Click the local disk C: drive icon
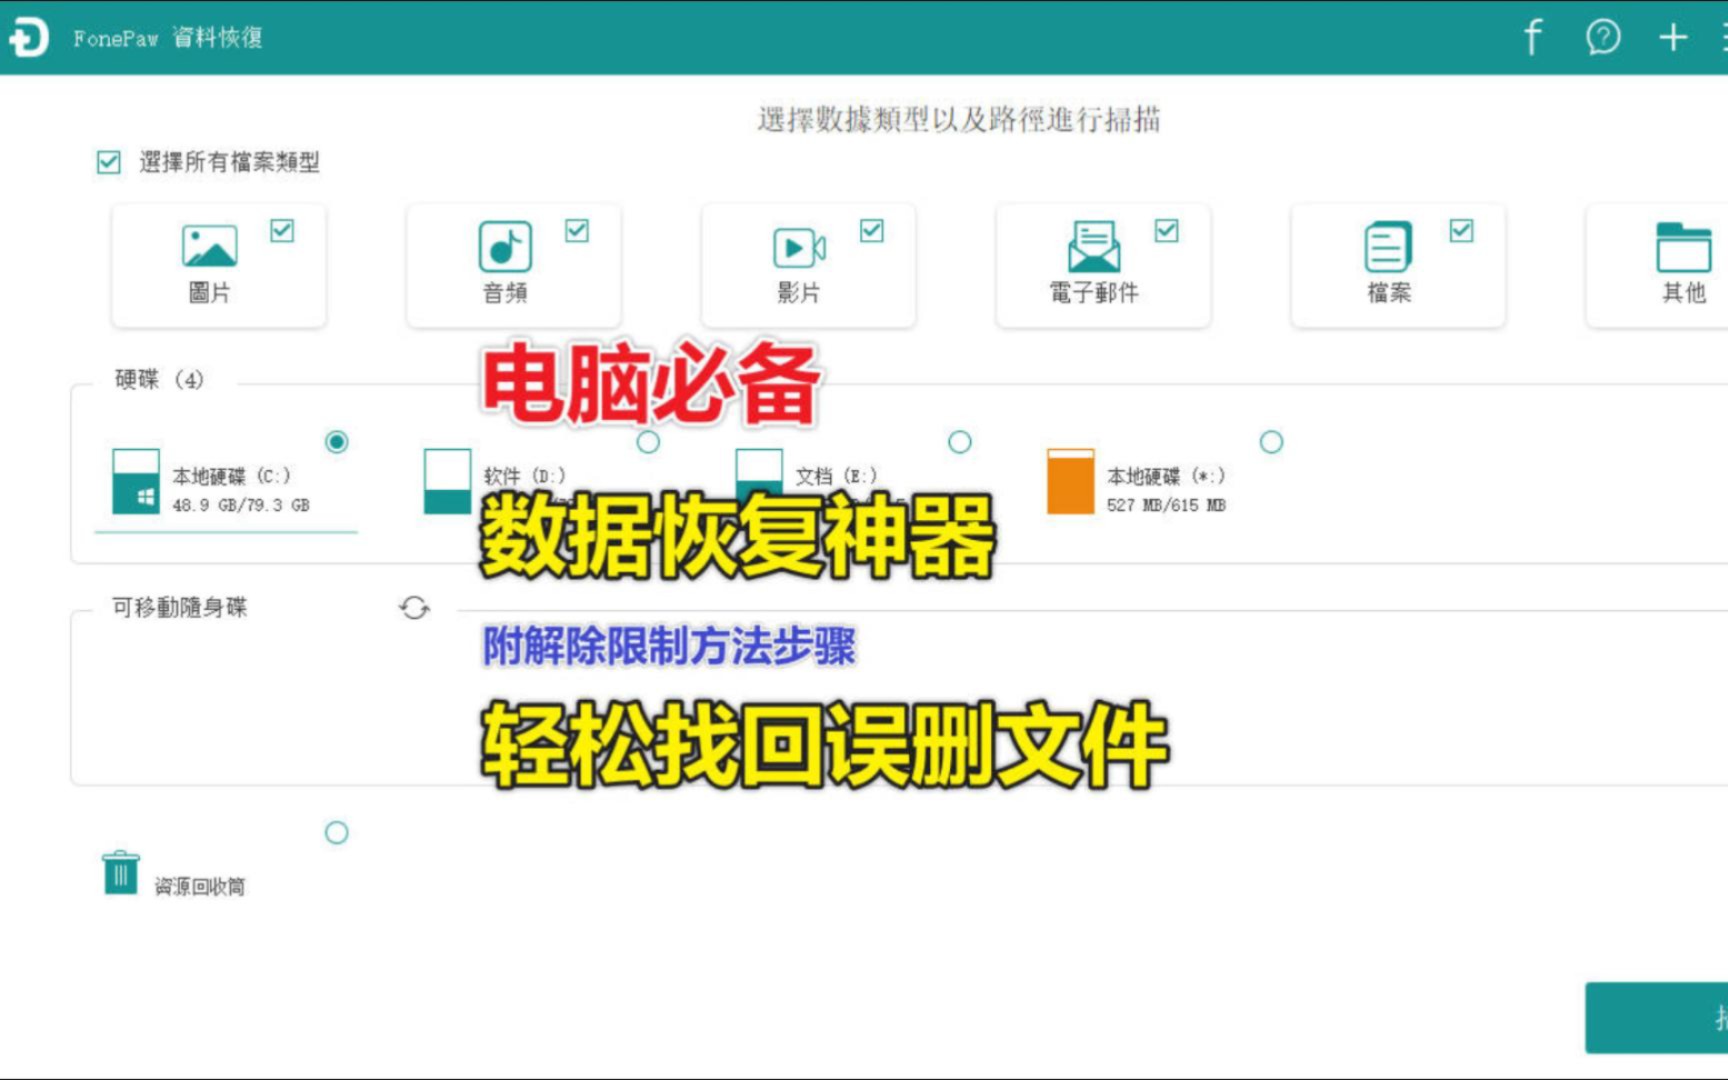1728x1080 pixels. click(x=136, y=481)
